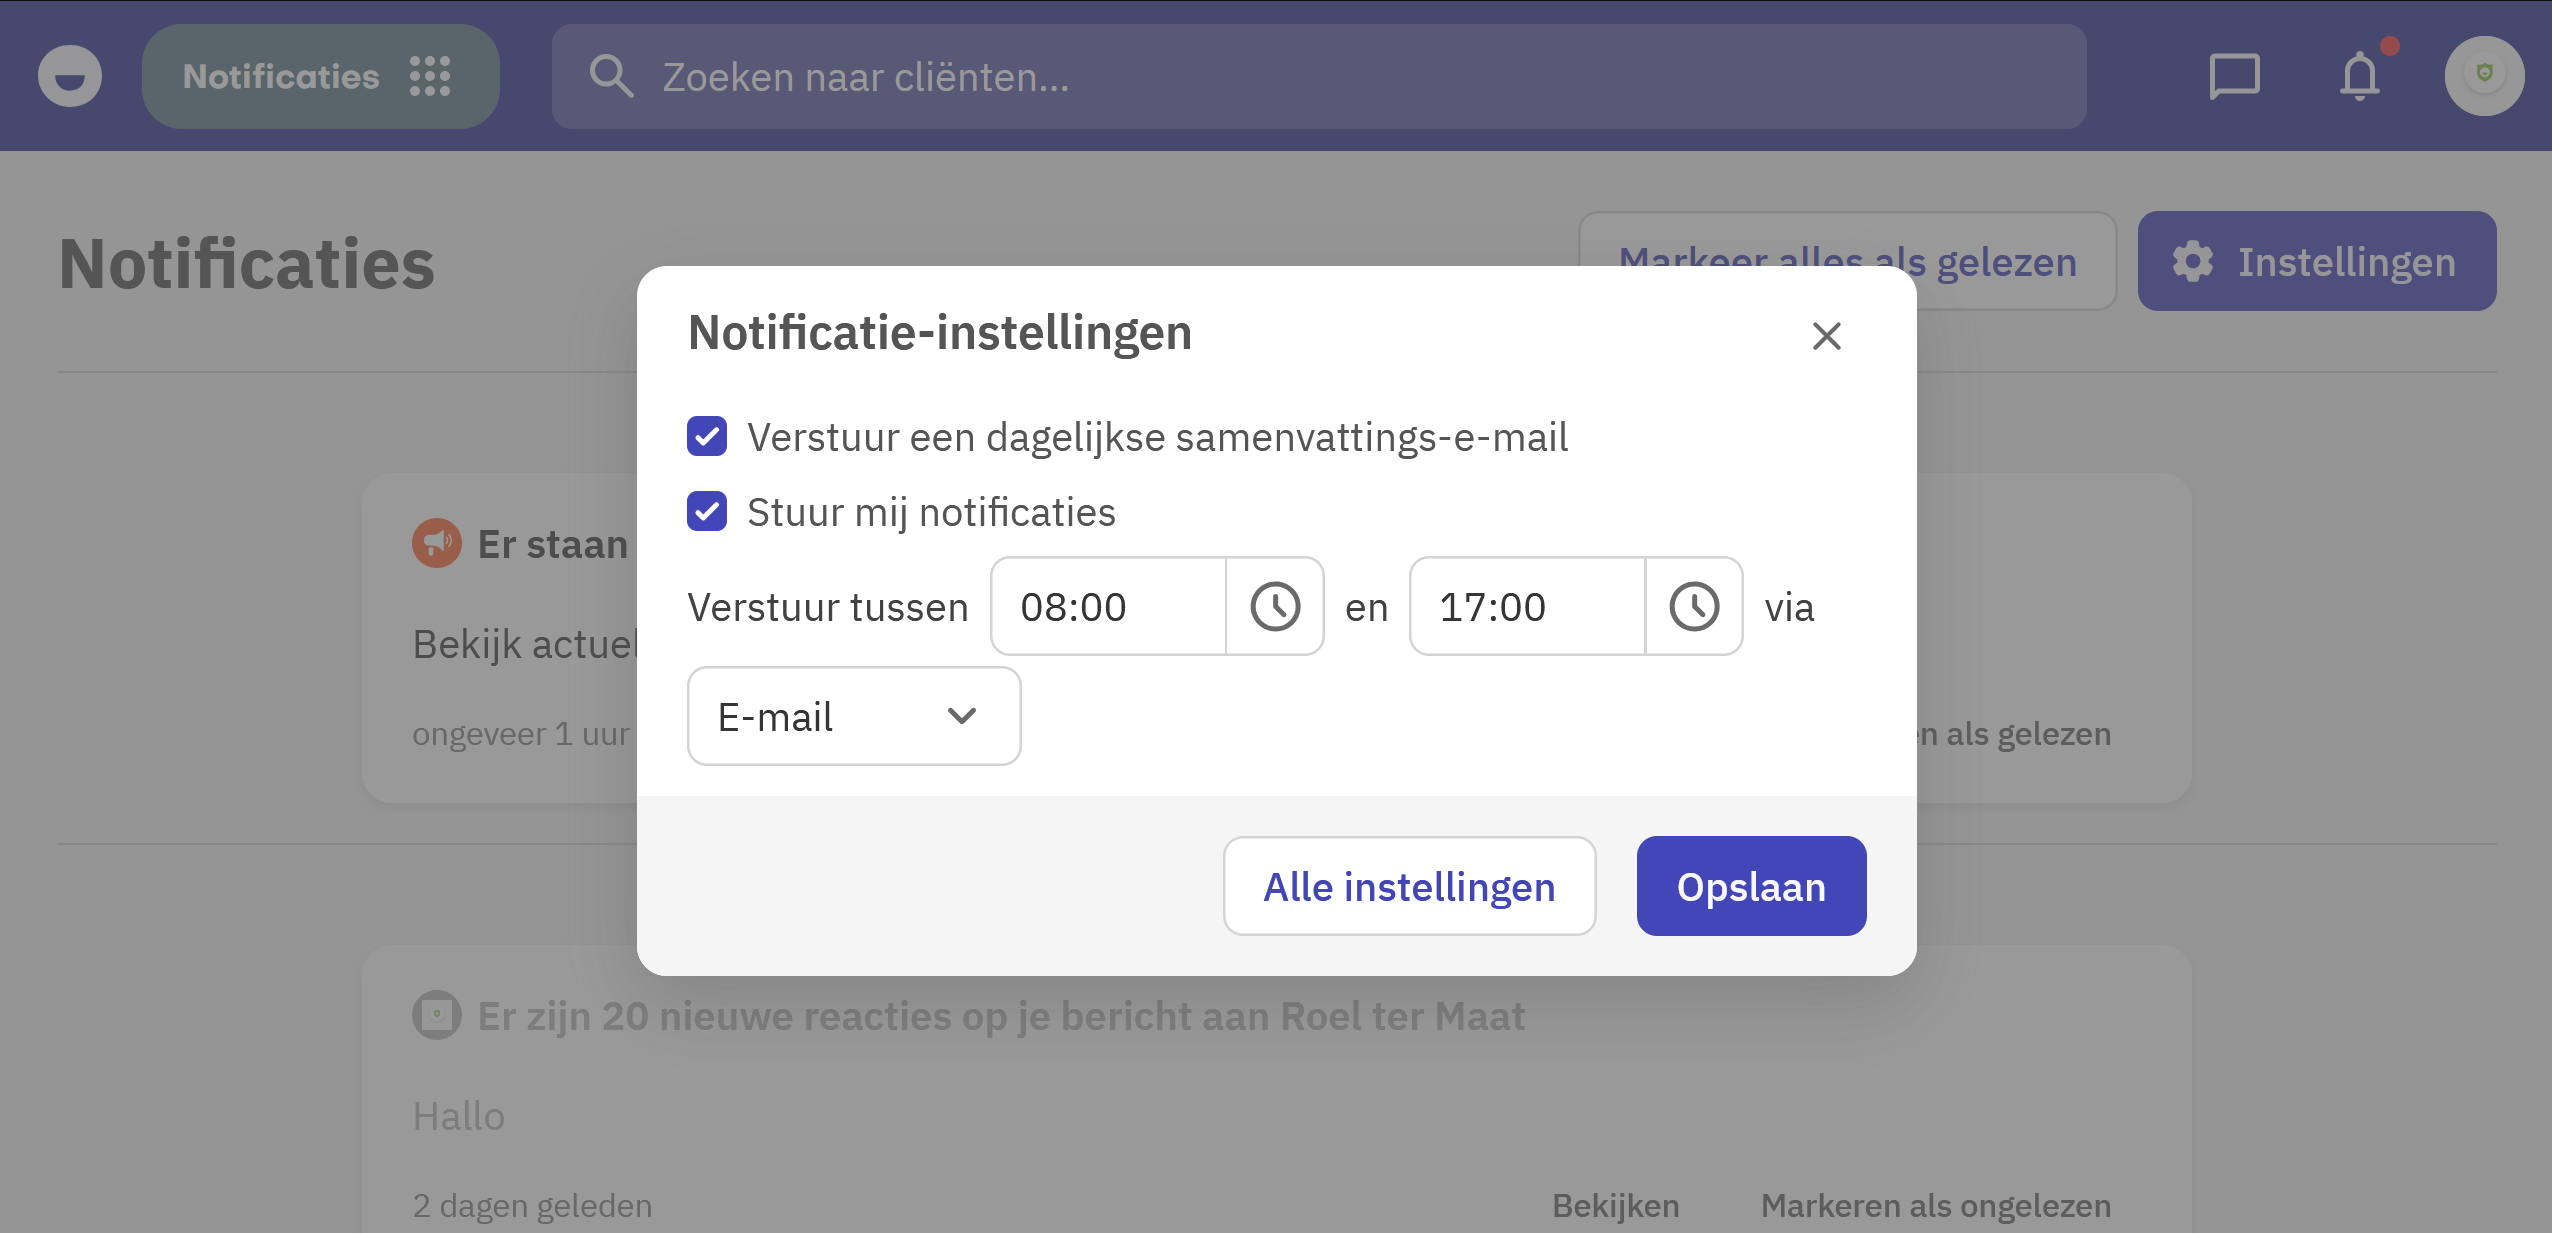
Task: Click Markeren als ongelezen link
Action: click(1936, 1206)
